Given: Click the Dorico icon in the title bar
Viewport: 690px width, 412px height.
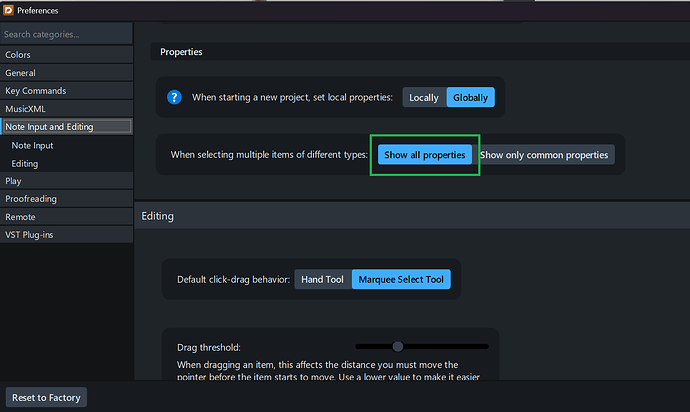Looking at the screenshot, I should [x=9, y=10].
